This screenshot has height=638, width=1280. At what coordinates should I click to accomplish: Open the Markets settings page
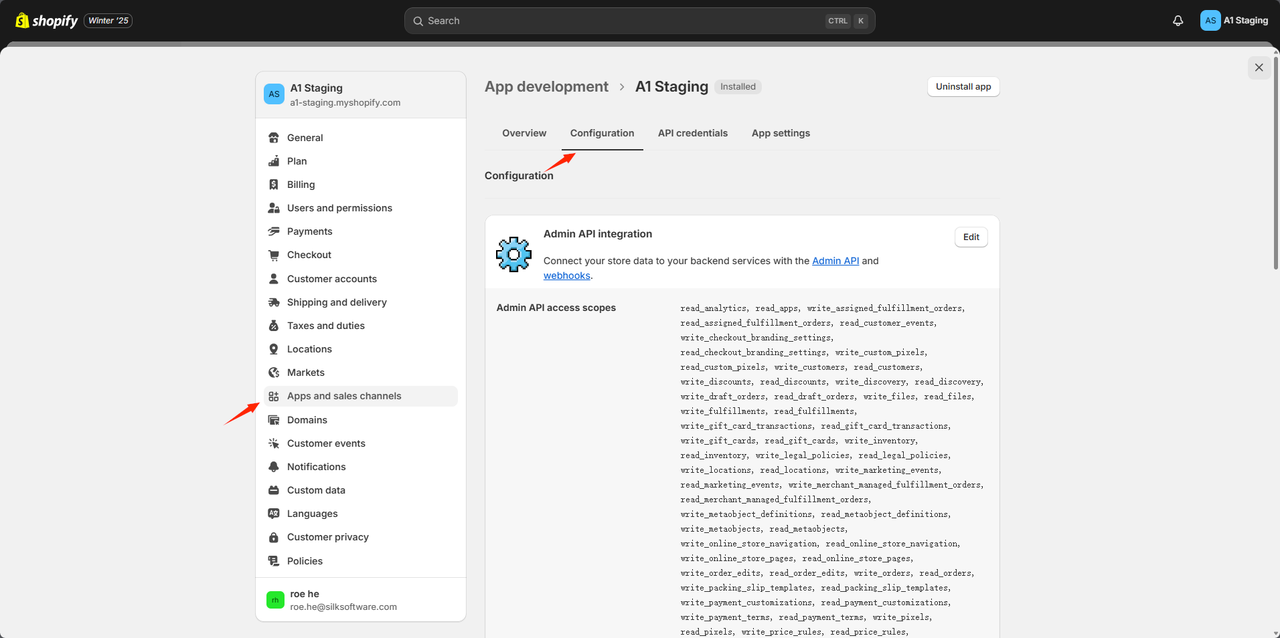pos(361,372)
